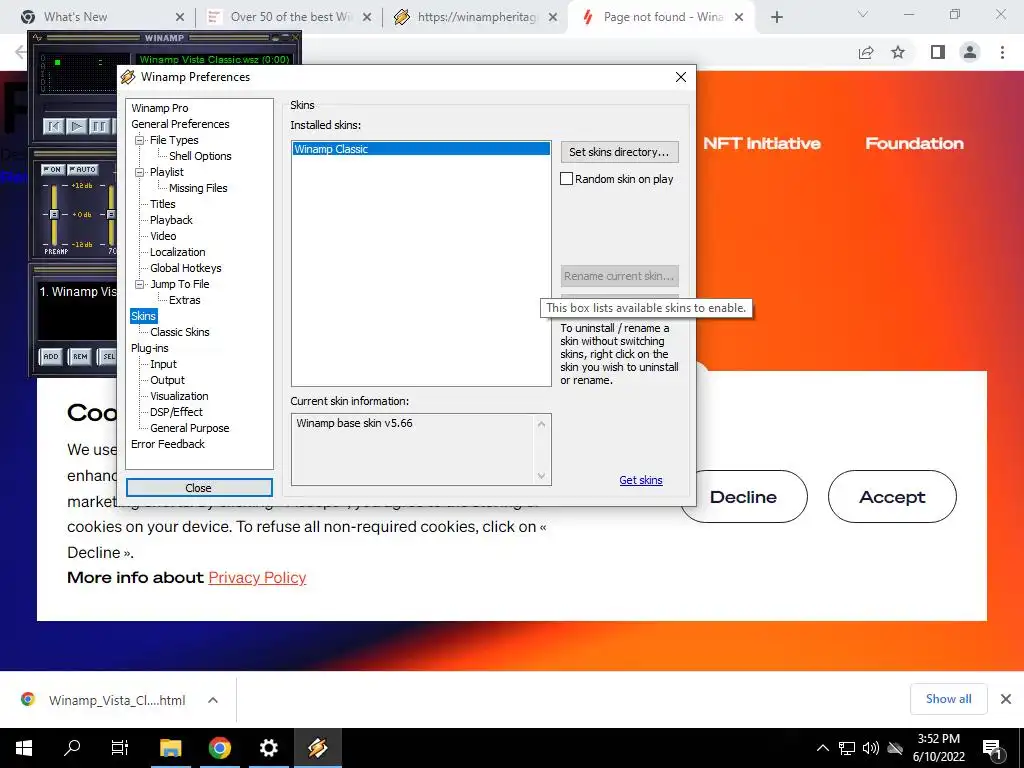Switch to the winampheritage browser tab

473,17
